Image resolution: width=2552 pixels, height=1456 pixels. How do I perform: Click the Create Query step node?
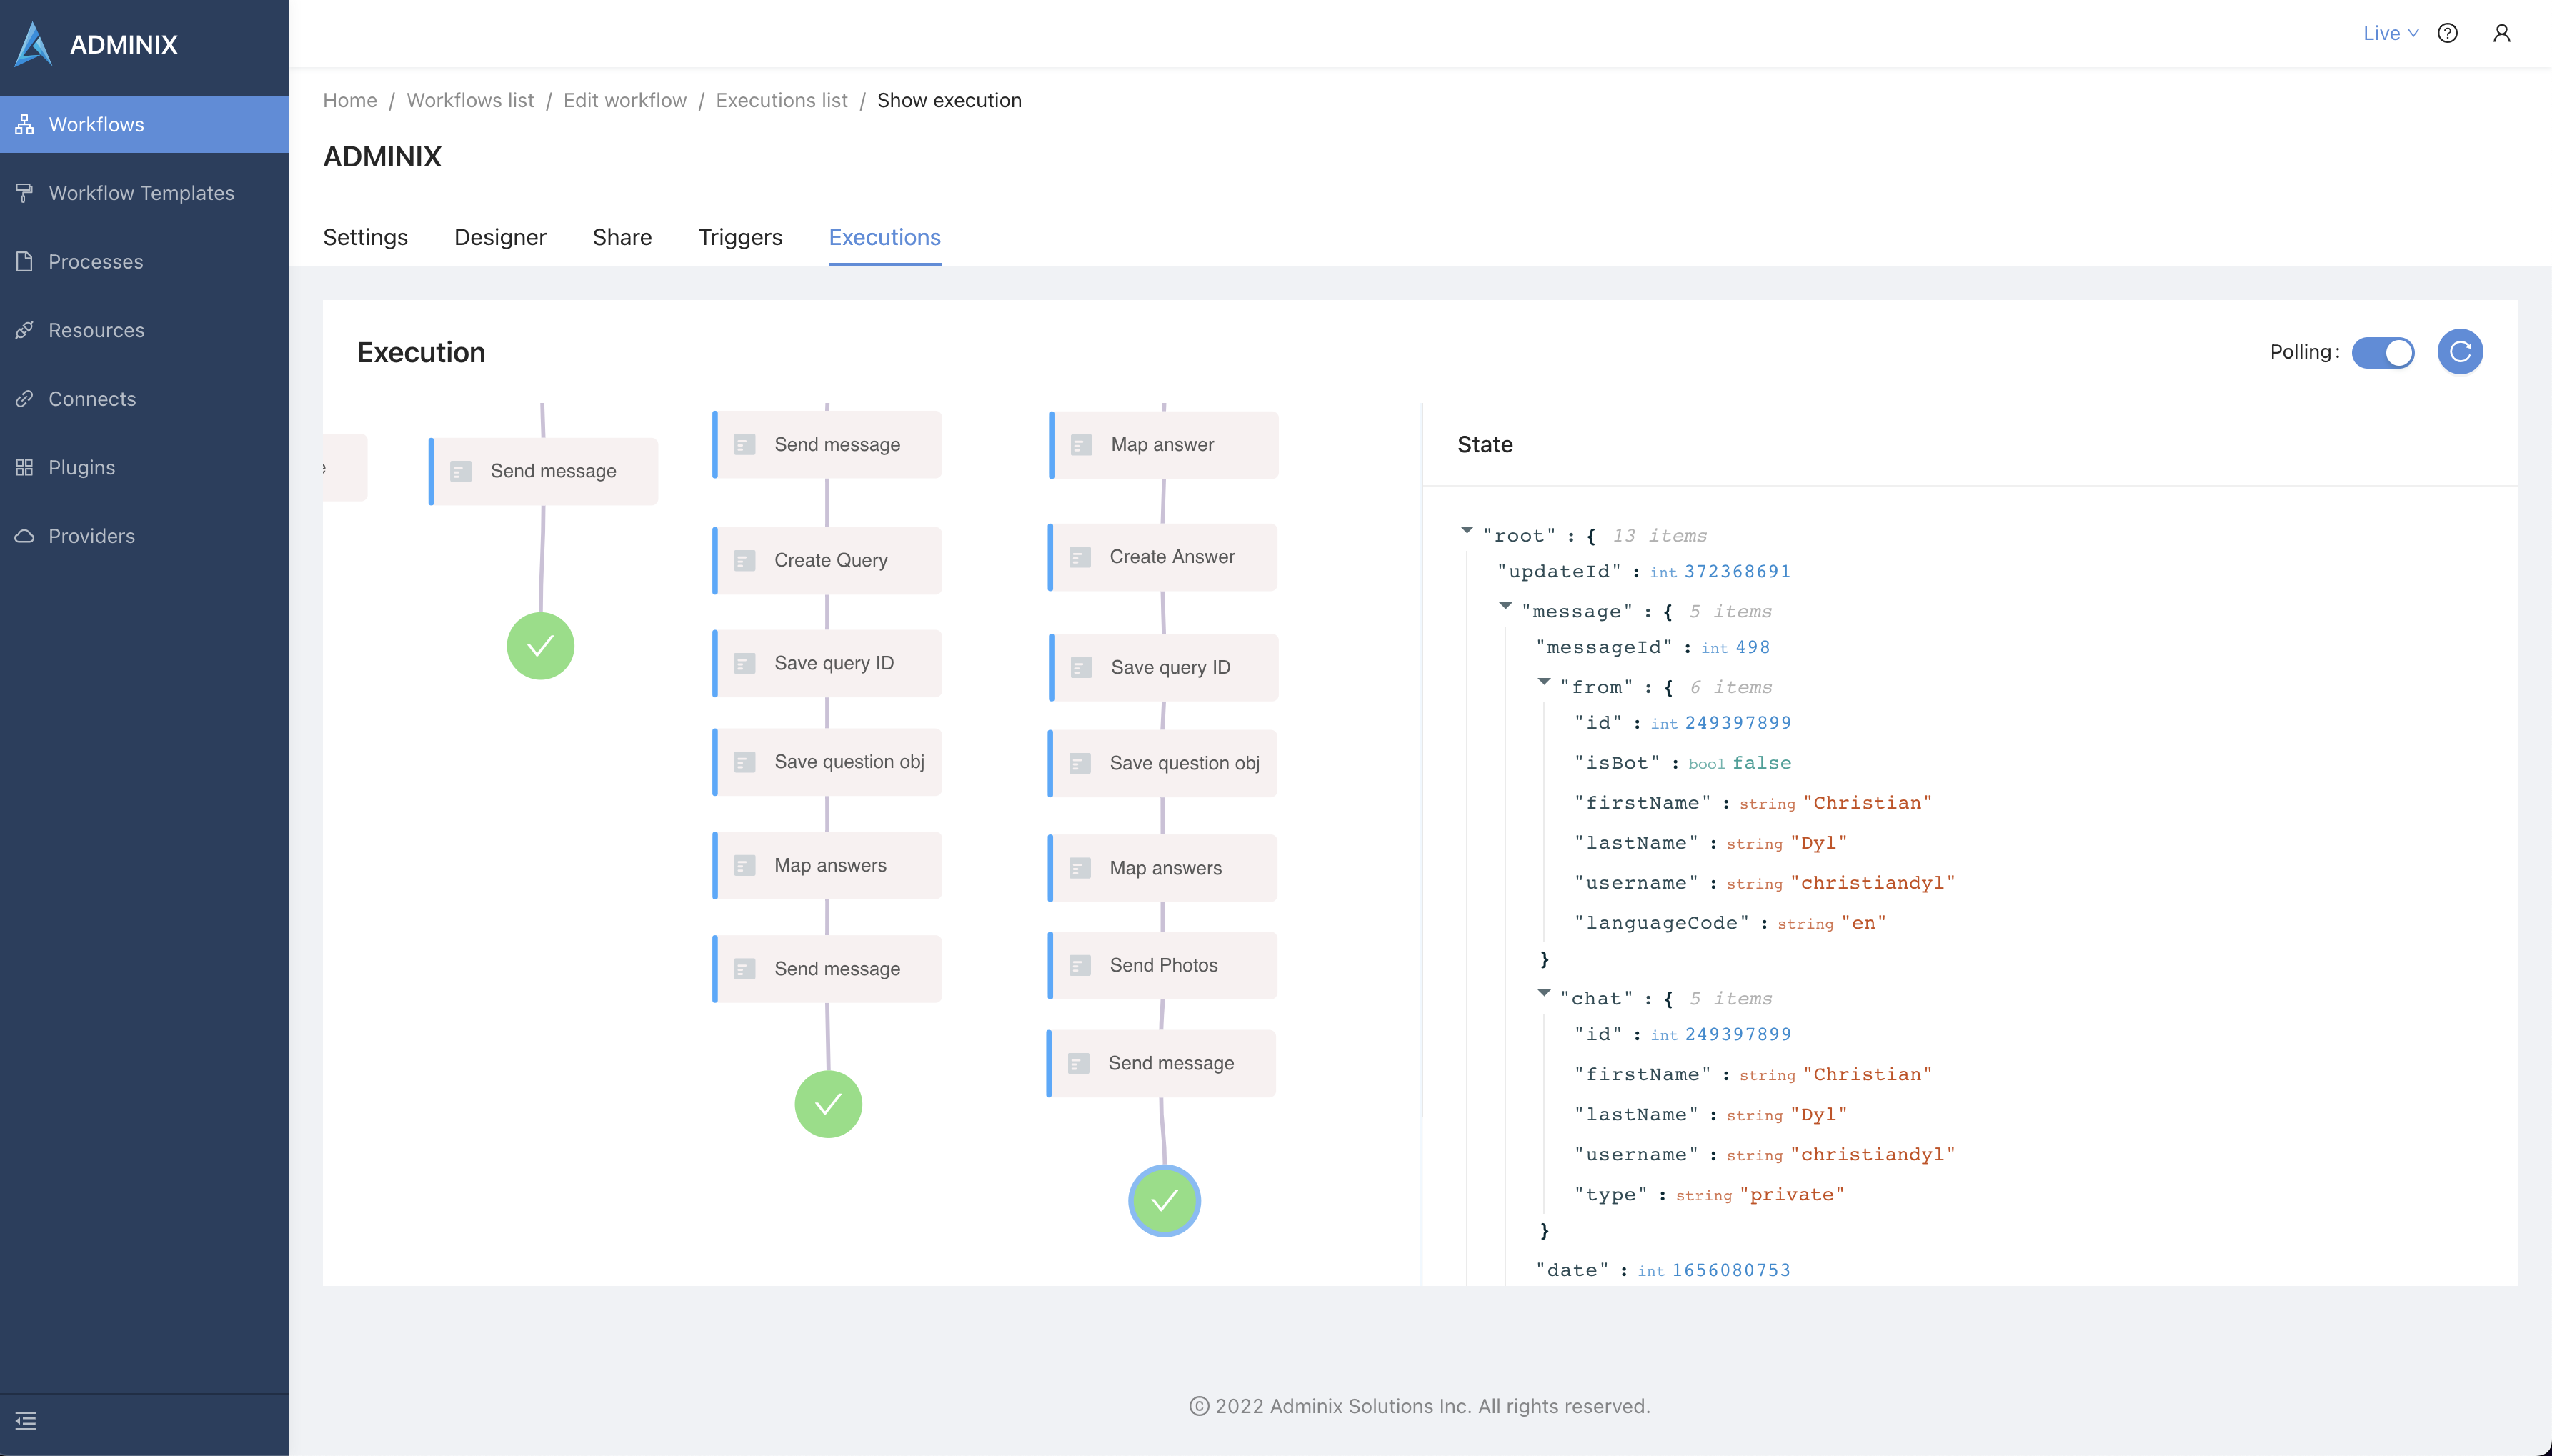(x=829, y=560)
